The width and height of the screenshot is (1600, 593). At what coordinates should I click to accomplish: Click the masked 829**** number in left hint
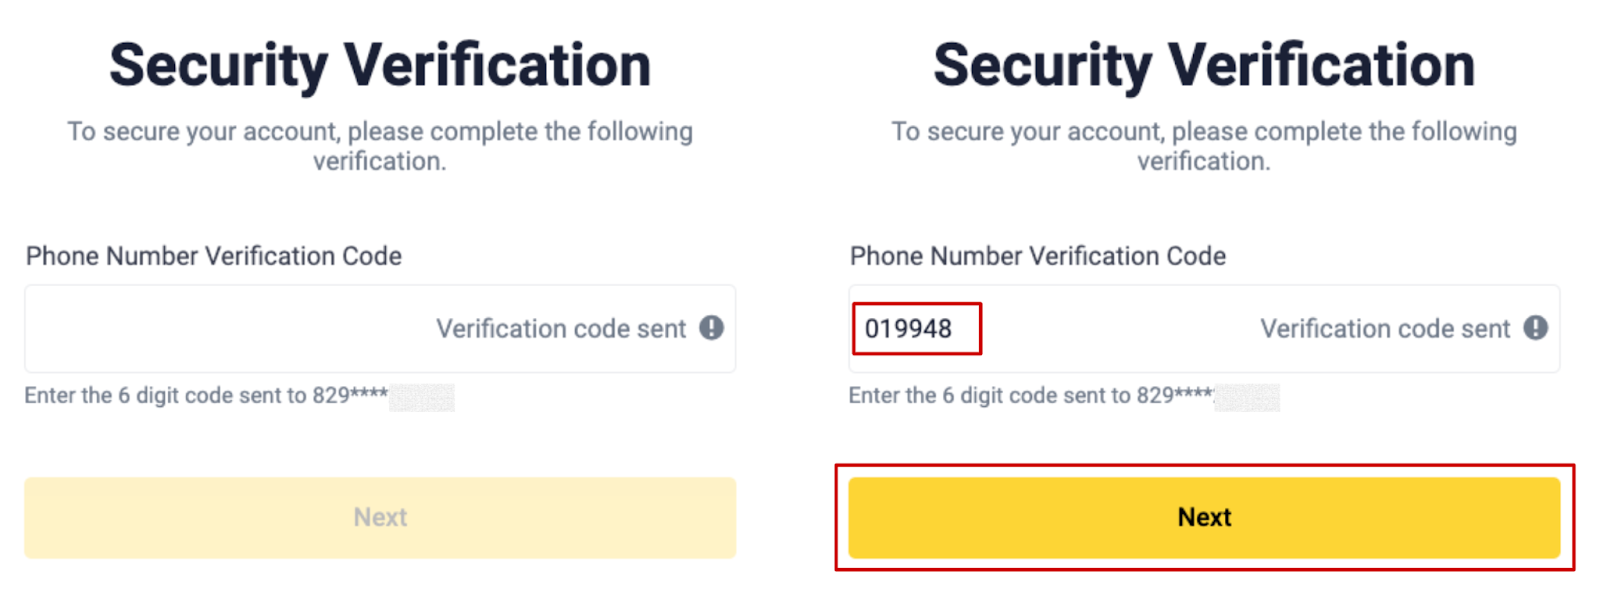click(x=350, y=396)
